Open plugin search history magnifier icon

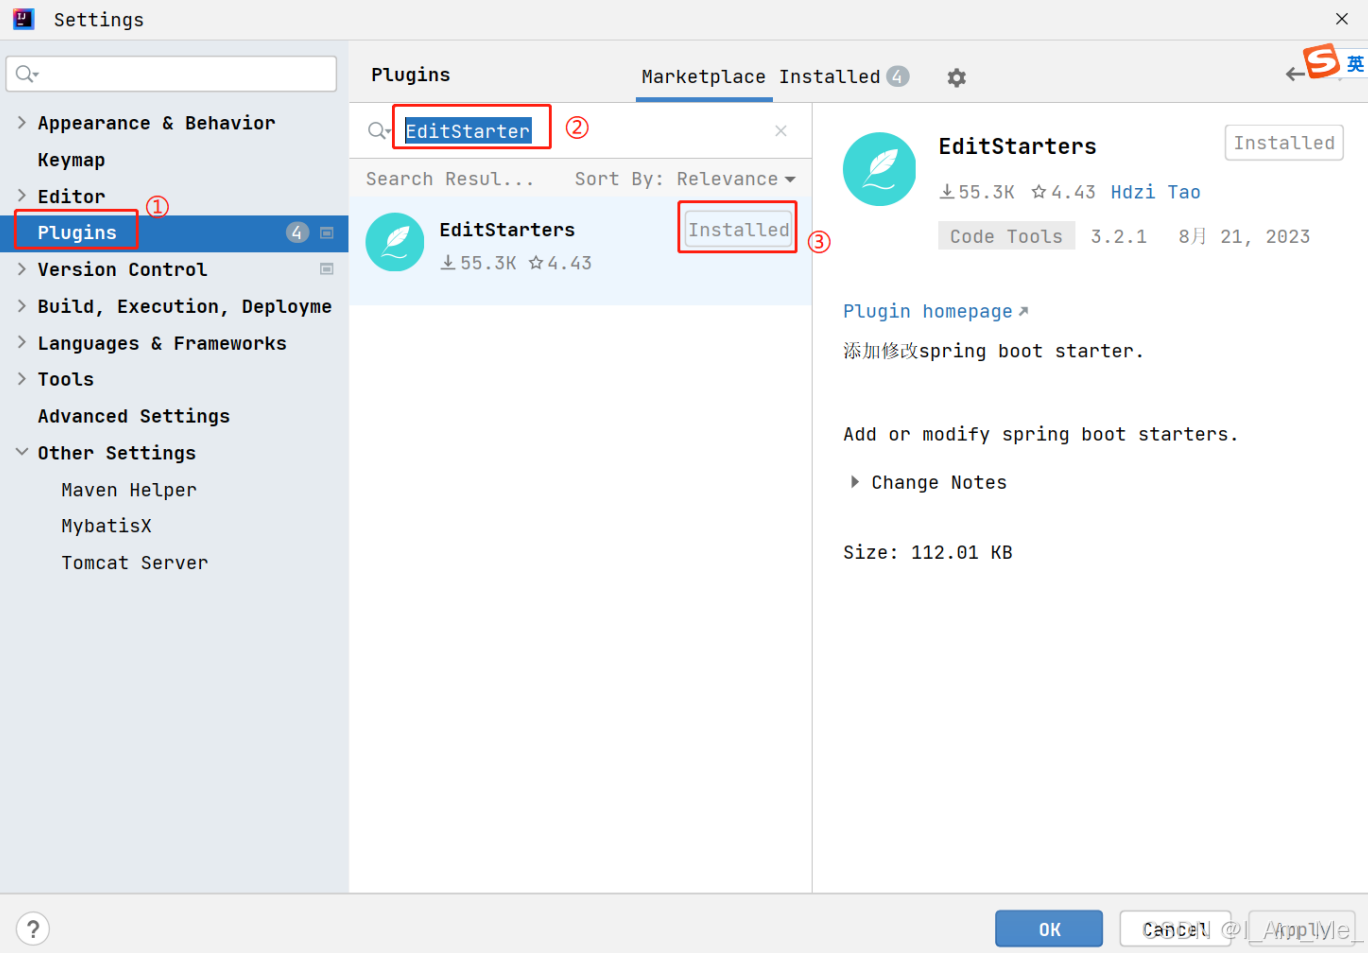coord(379,131)
